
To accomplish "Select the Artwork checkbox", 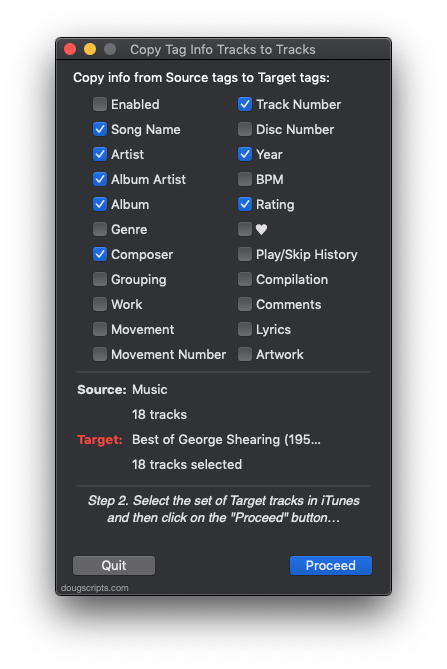I will [245, 354].
